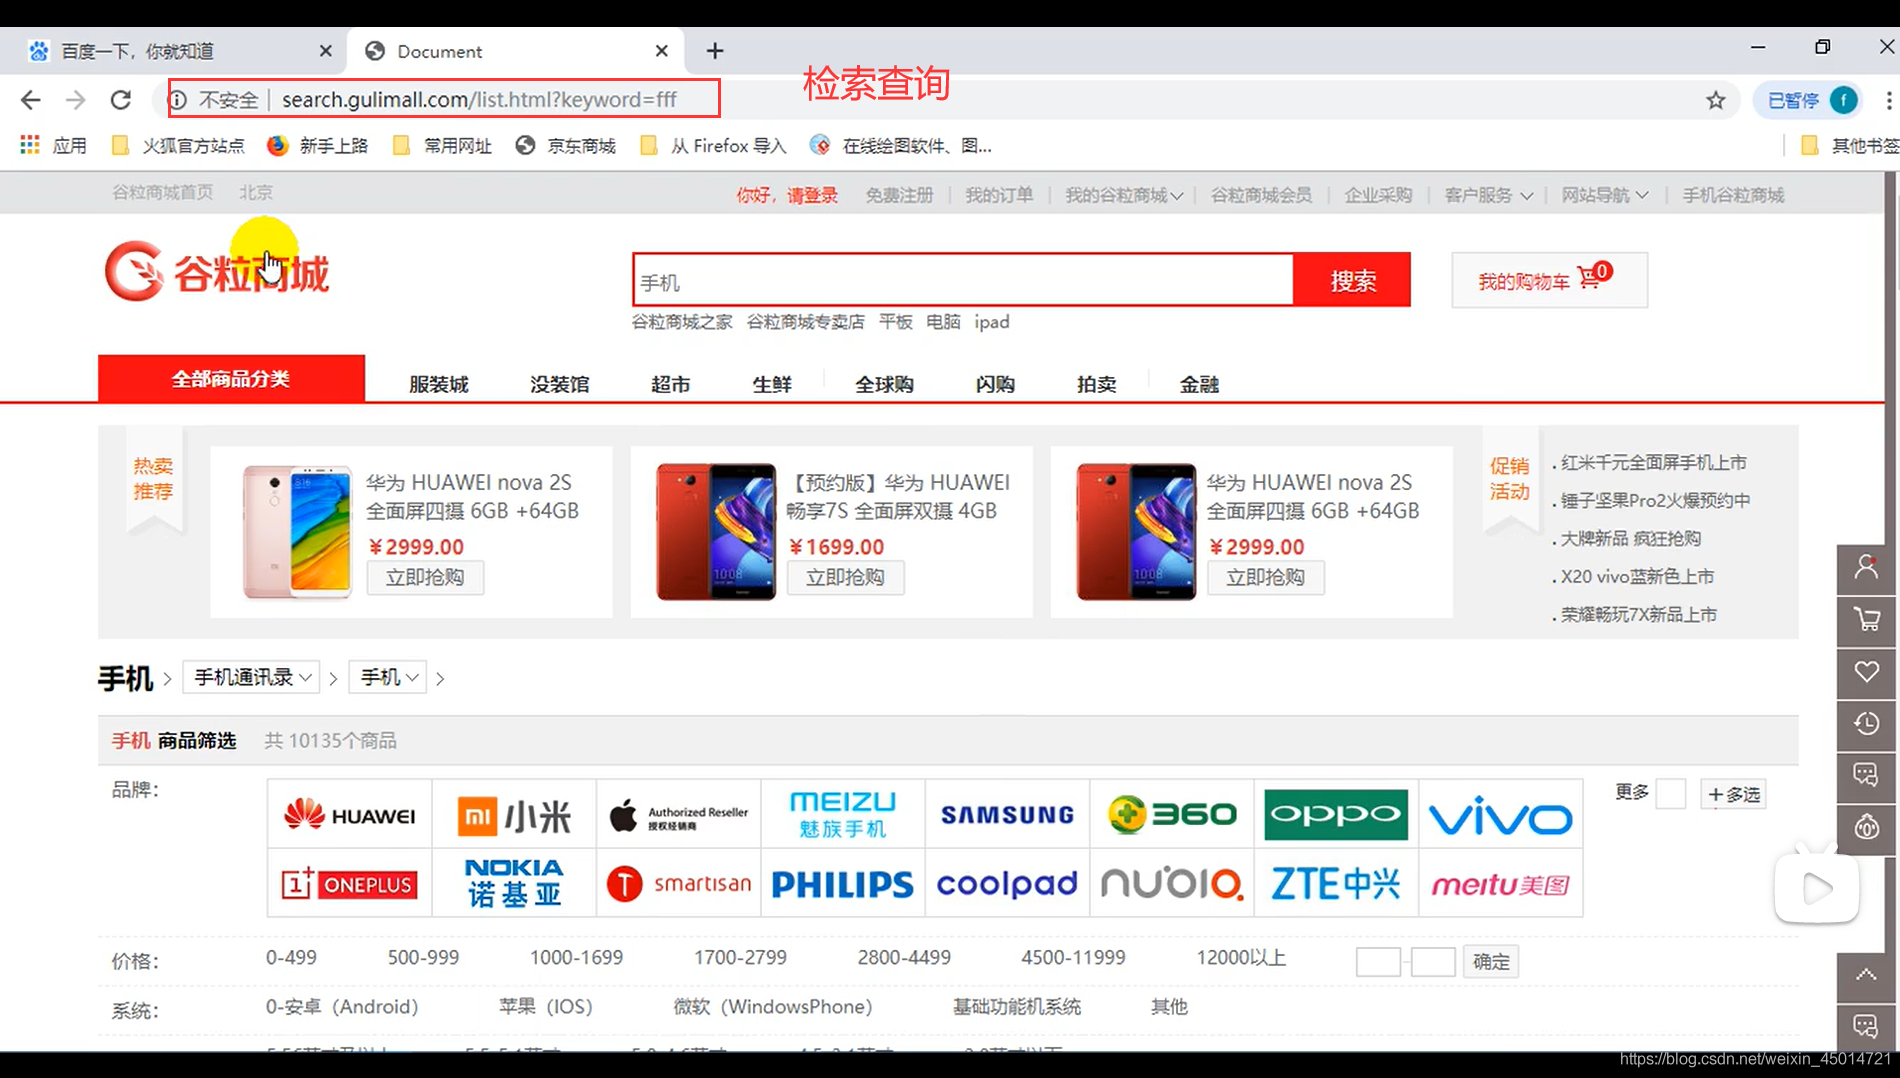Select the vivo brand logo
The width and height of the screenshot is (1900, 1078).
pos(1500,815)
